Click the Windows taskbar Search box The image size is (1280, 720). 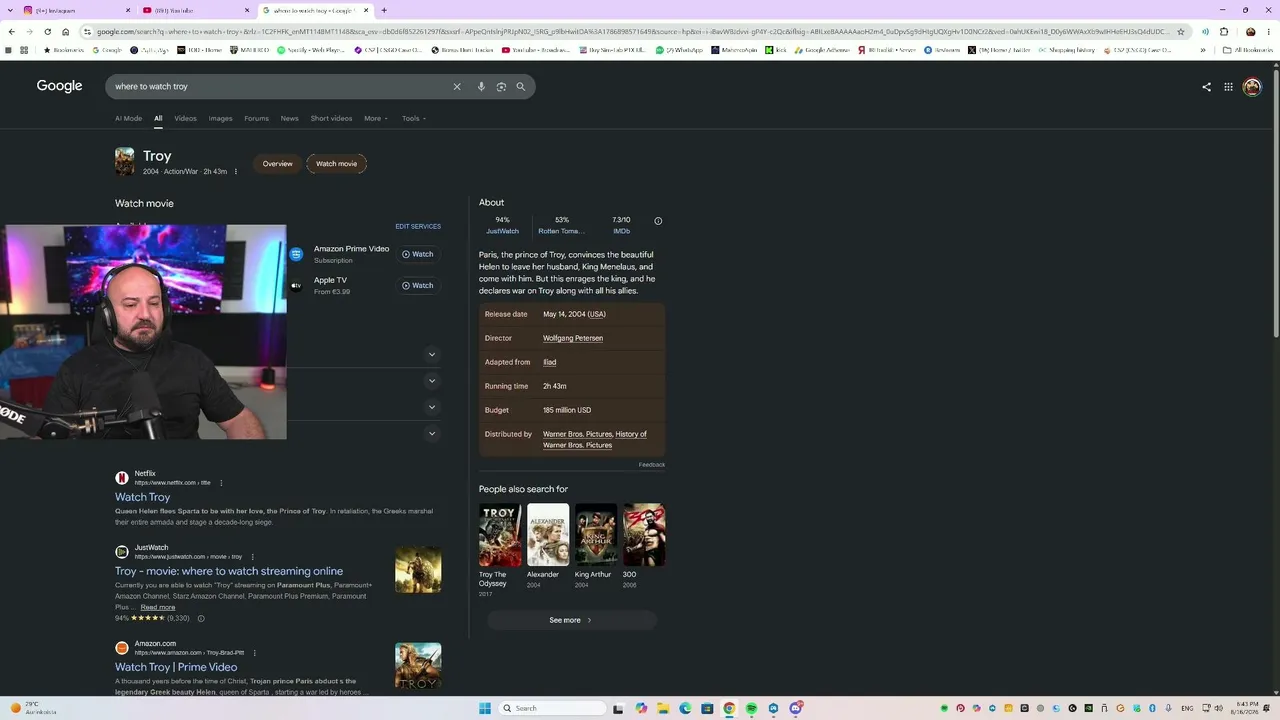(x=552, y=709)
